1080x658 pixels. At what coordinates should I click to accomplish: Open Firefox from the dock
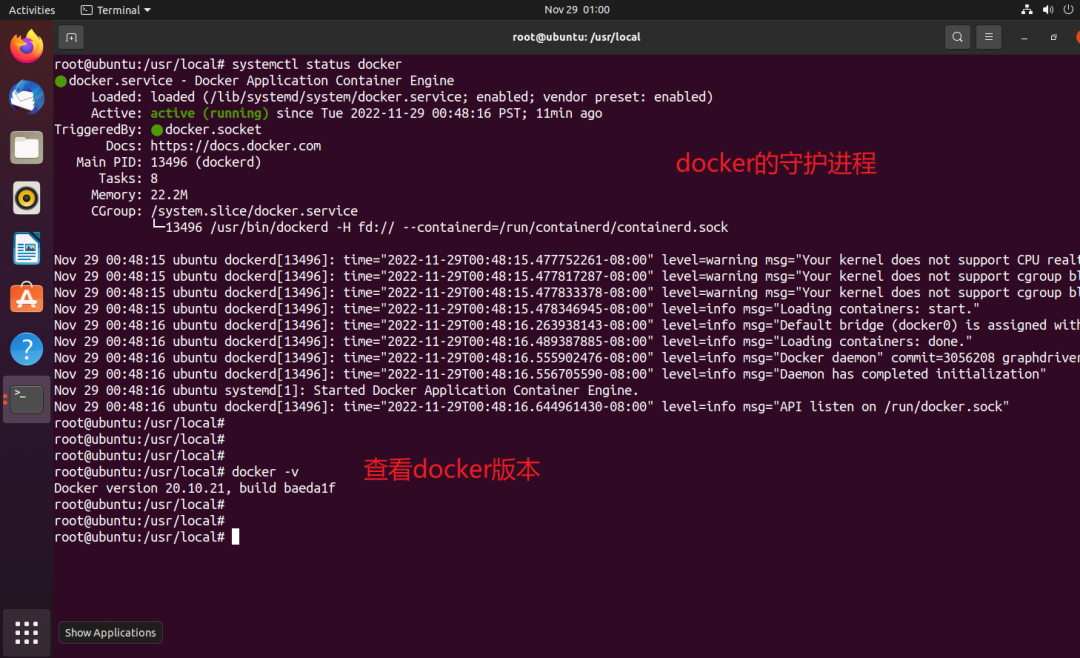click(27, 46)
